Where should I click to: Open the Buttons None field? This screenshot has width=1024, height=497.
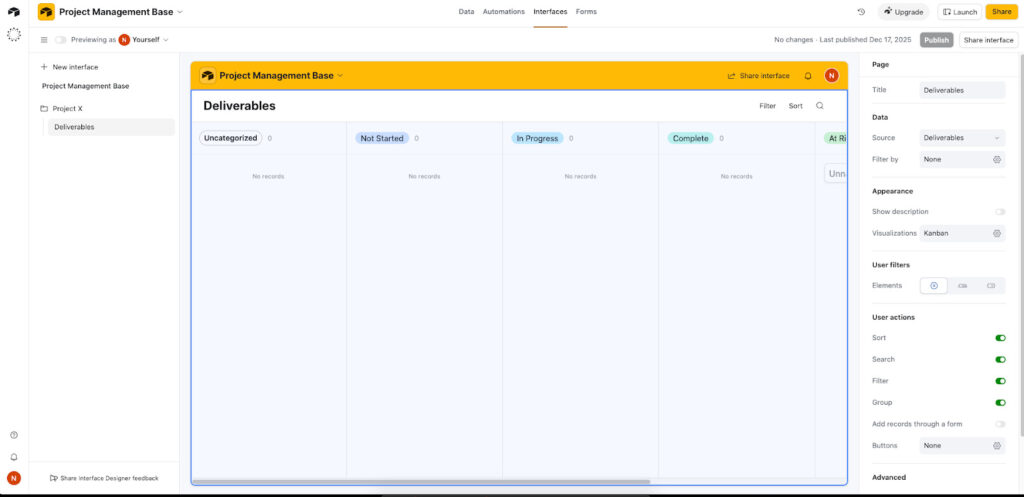click(962, 445)
